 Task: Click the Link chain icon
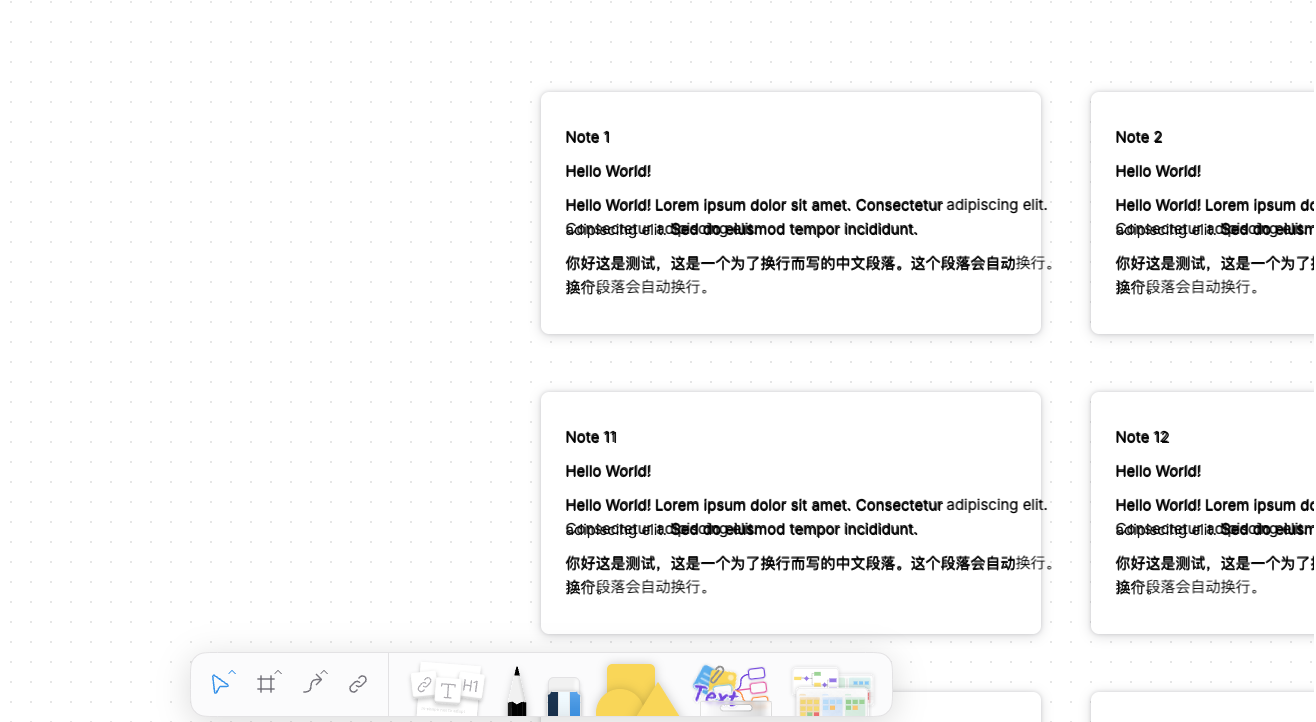pyautogui.click(x=358, y=684)
